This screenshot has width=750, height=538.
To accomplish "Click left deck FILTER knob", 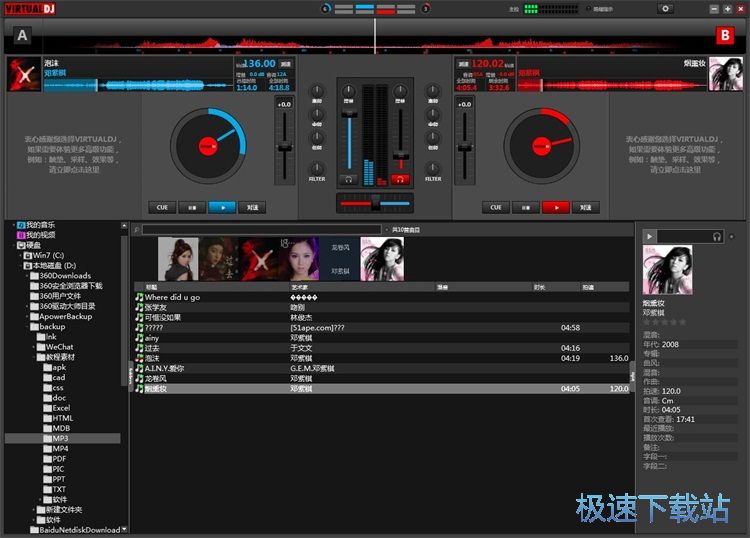I will 317,168.
